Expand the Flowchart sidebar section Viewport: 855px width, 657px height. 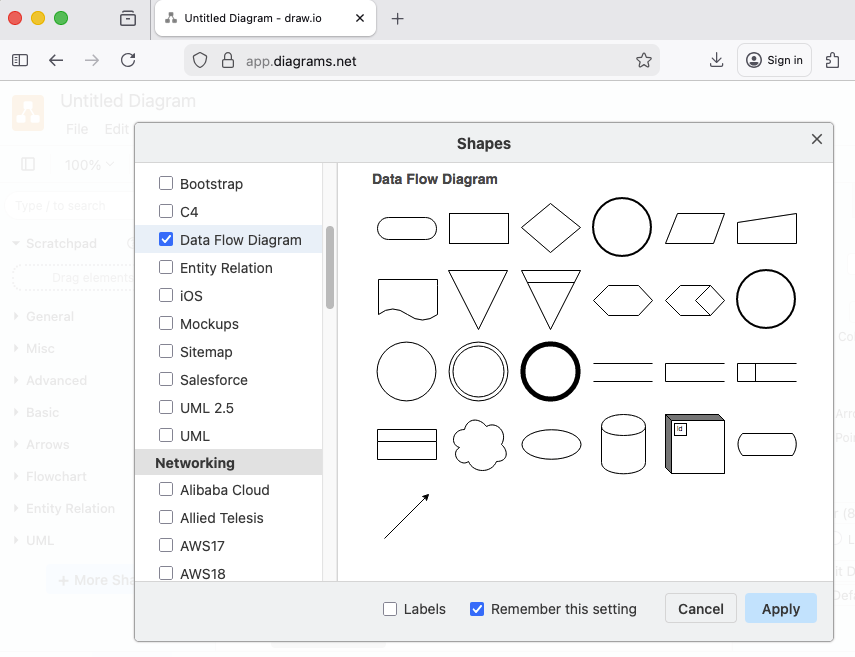click(x=56, y=476)
